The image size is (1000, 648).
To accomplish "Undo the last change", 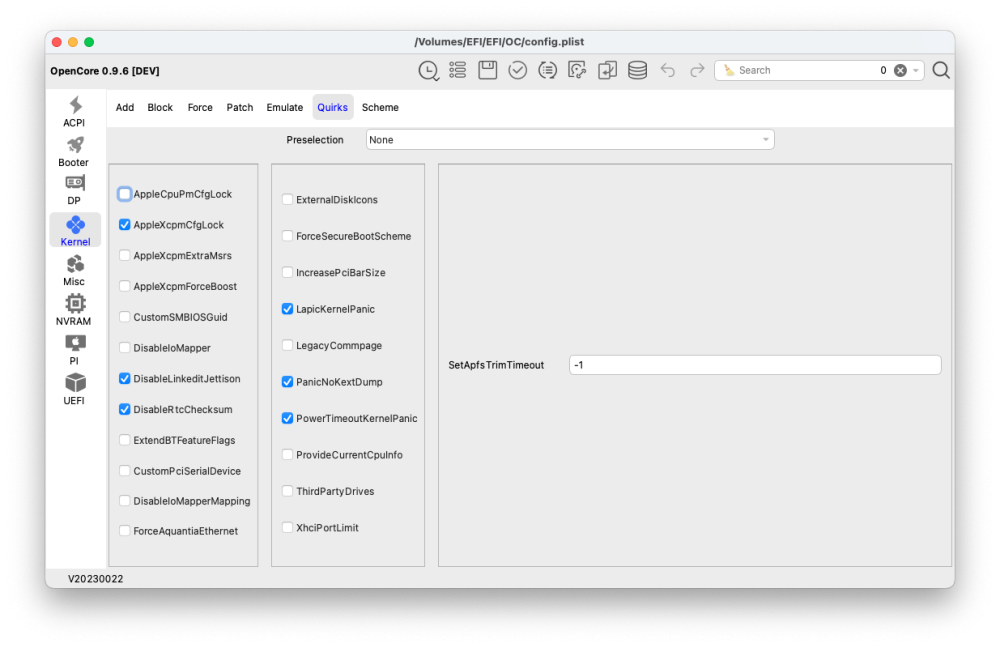I will pyautogui.click(x=668, y=70).
